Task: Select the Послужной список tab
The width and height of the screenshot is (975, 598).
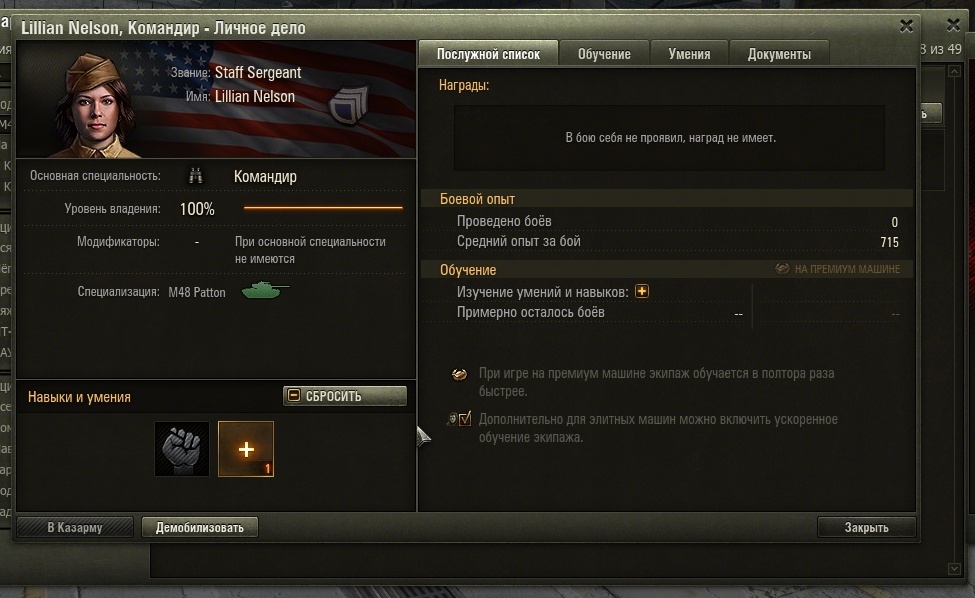Action: (x=488, y=54)
